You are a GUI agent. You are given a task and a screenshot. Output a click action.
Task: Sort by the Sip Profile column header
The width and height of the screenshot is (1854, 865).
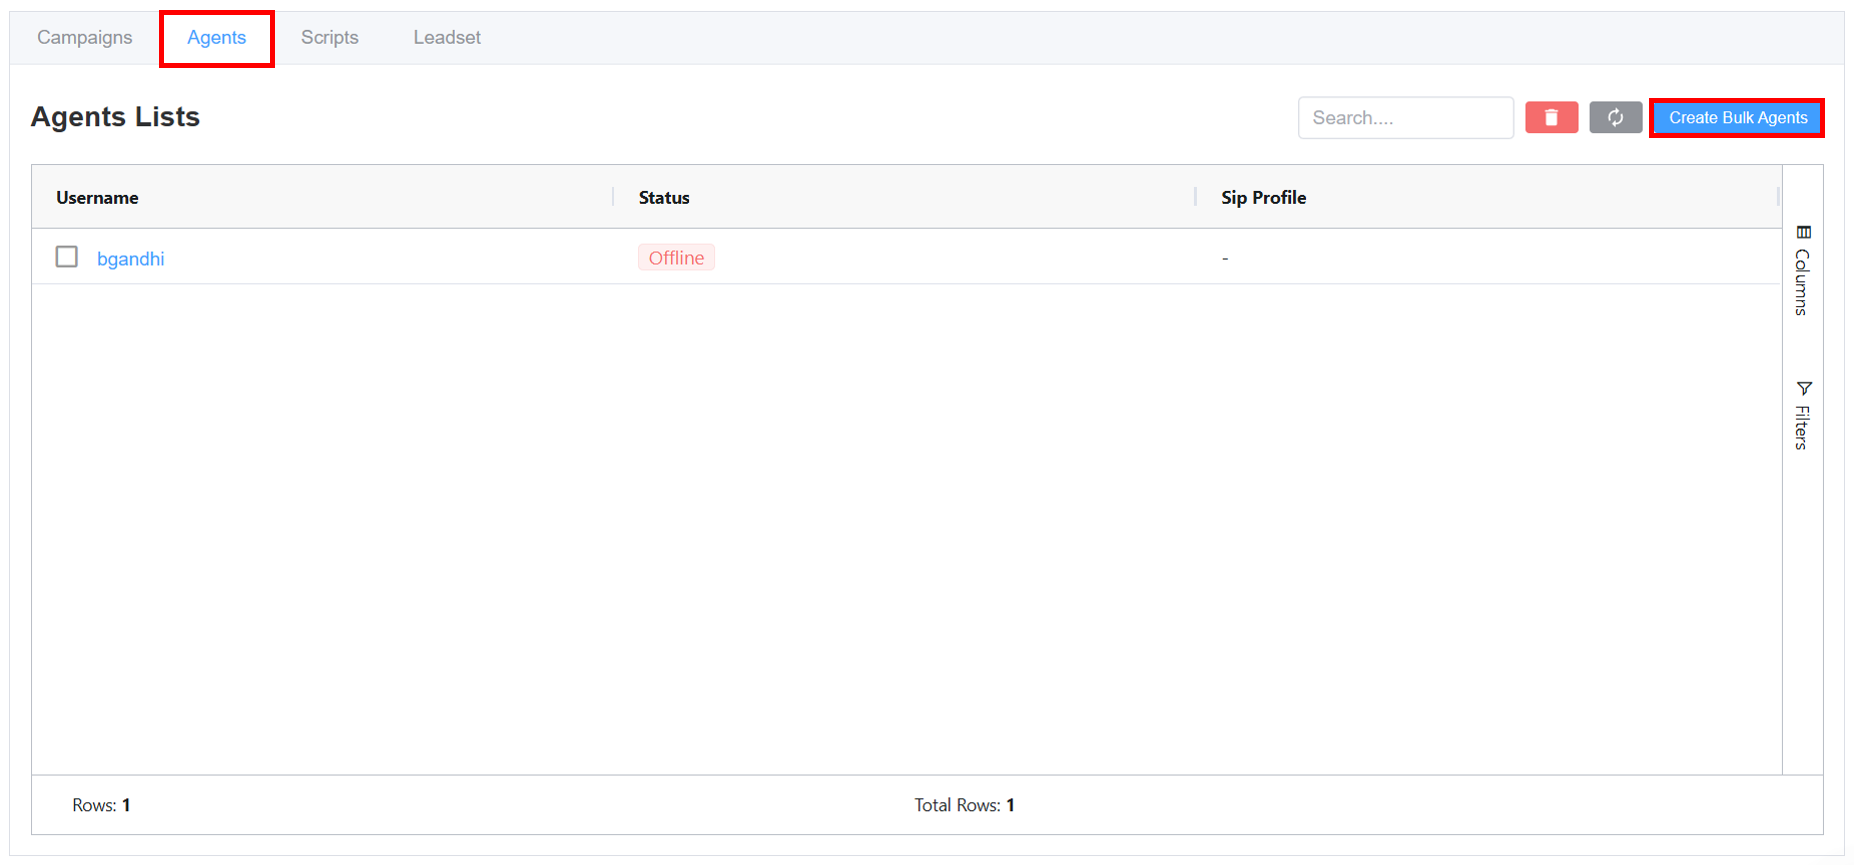click(1263, 198)
